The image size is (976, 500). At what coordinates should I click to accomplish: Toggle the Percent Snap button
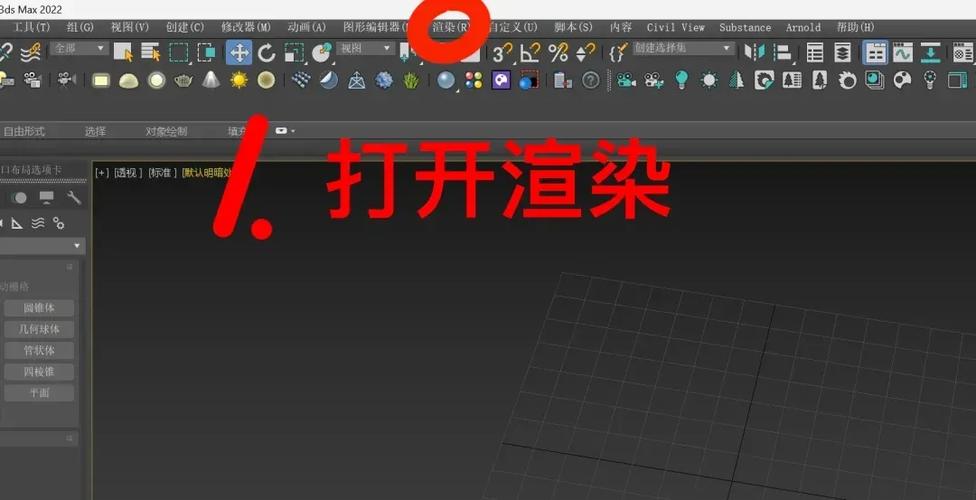point(558,53)
